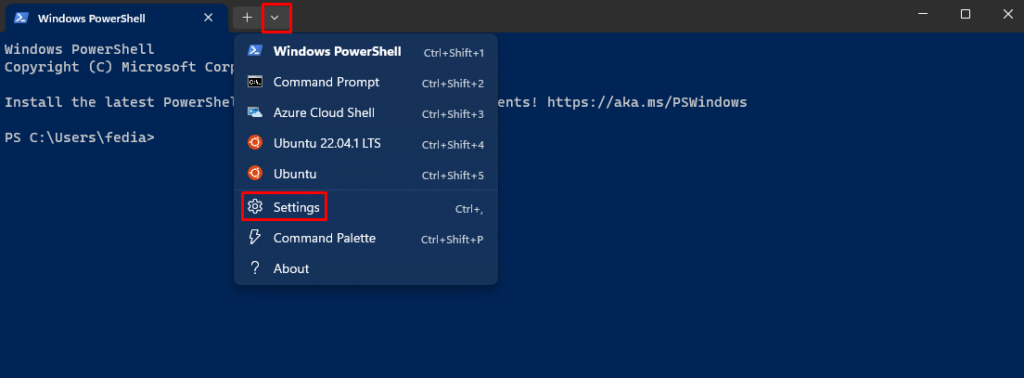Launch the plain Ubuntu profile entry
Viewport: 1024px width, 378px height.
coord(366,174)
